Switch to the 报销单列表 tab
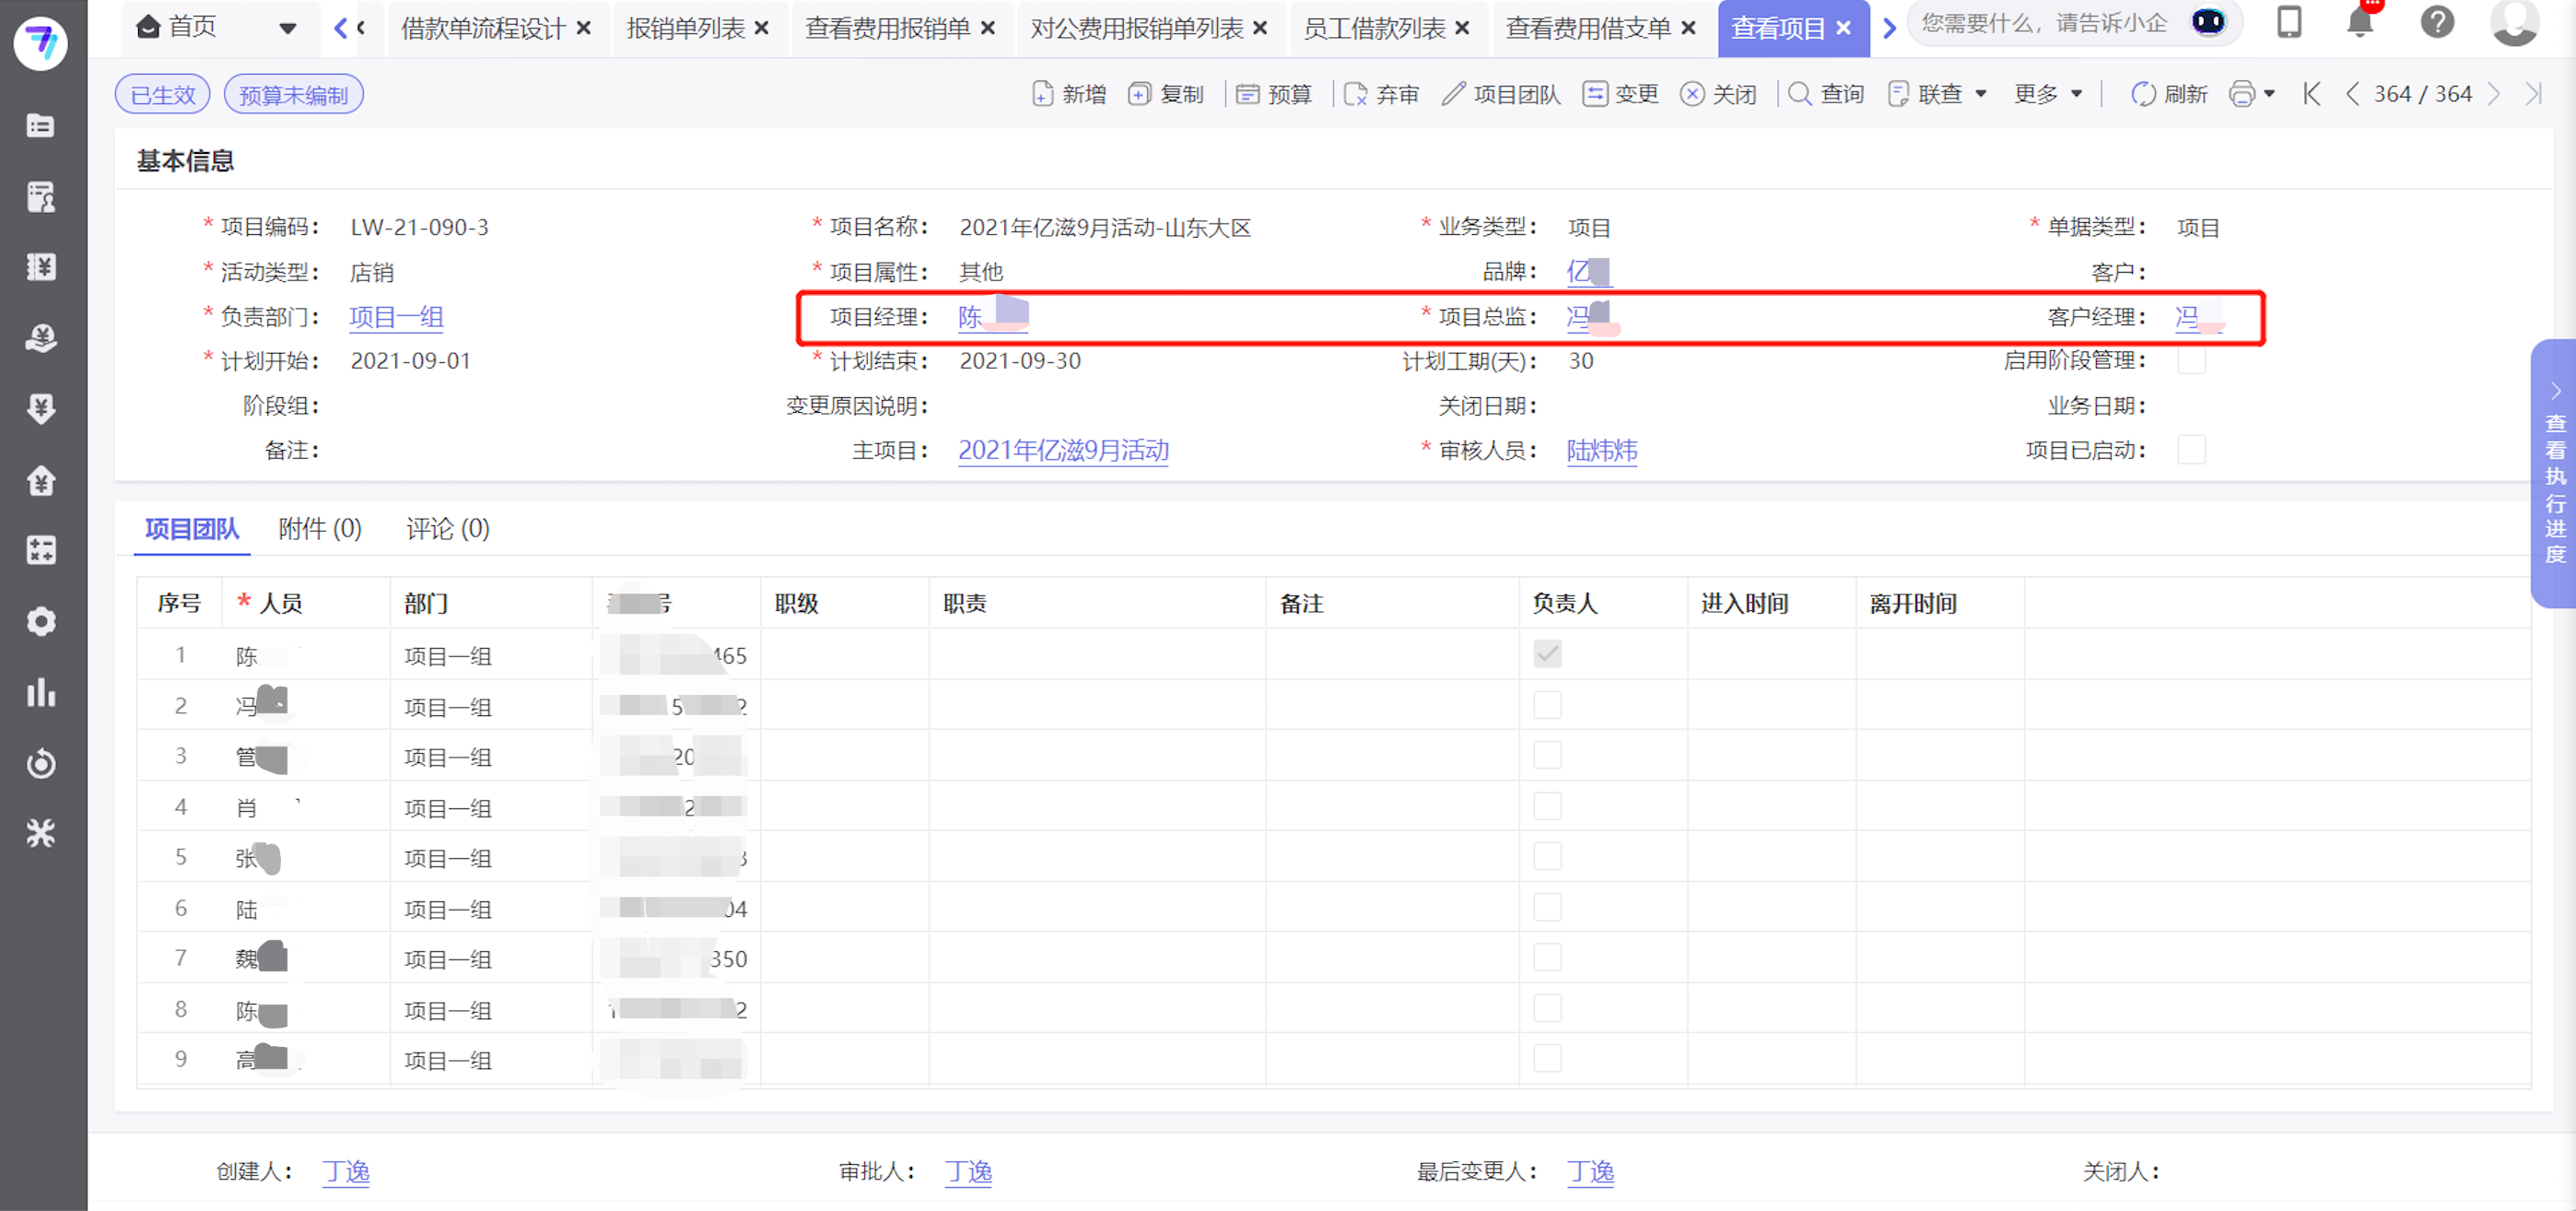Viewport: 2576px width, 1211px height. tap(685, 28)
